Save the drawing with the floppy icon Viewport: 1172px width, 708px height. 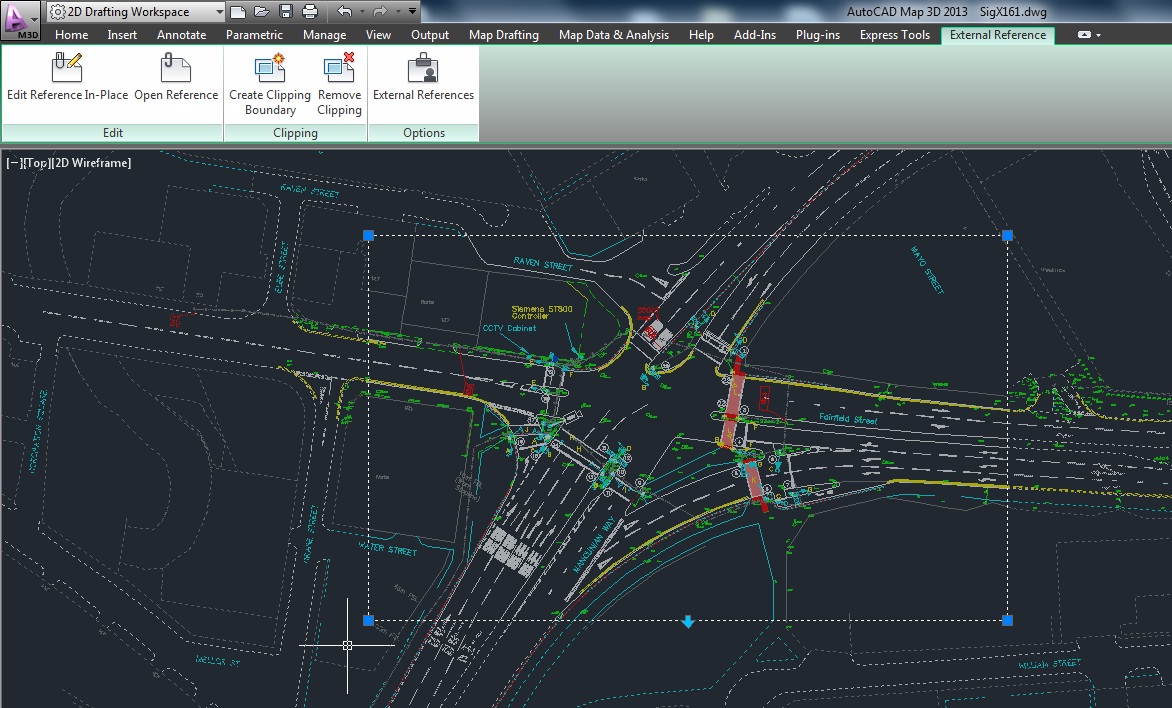286,11
